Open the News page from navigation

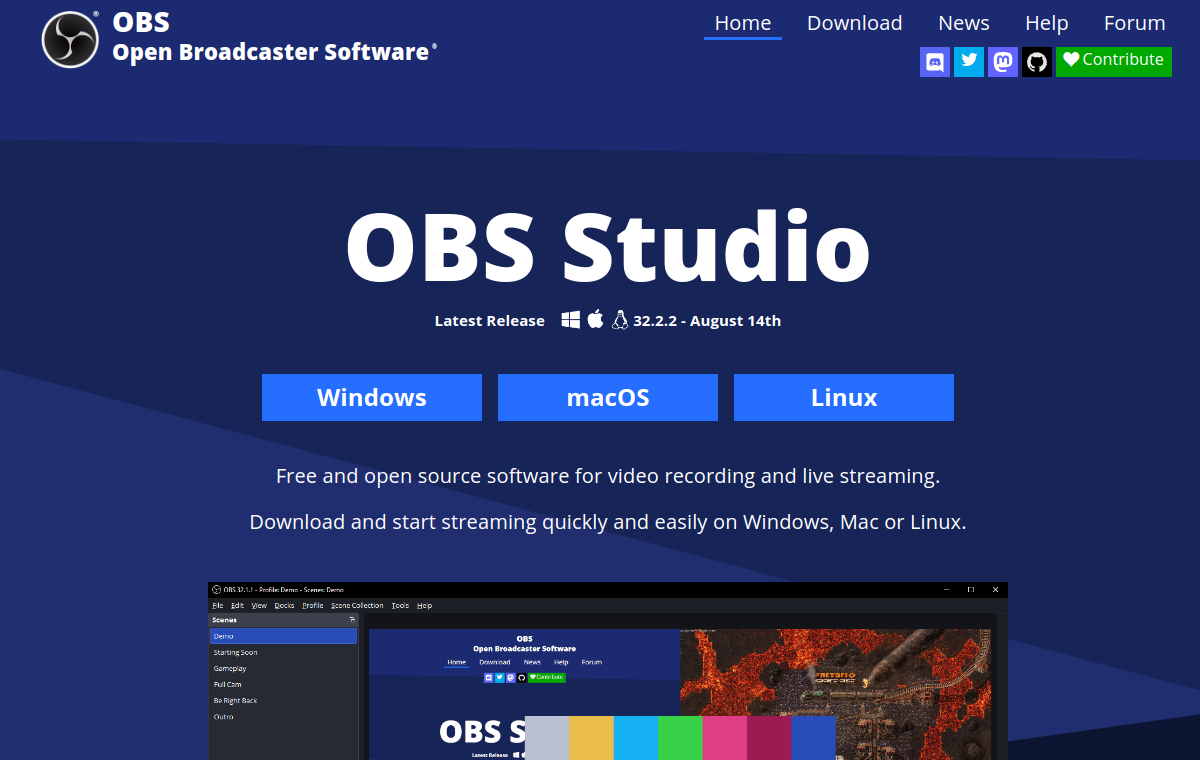coord(964,23)
